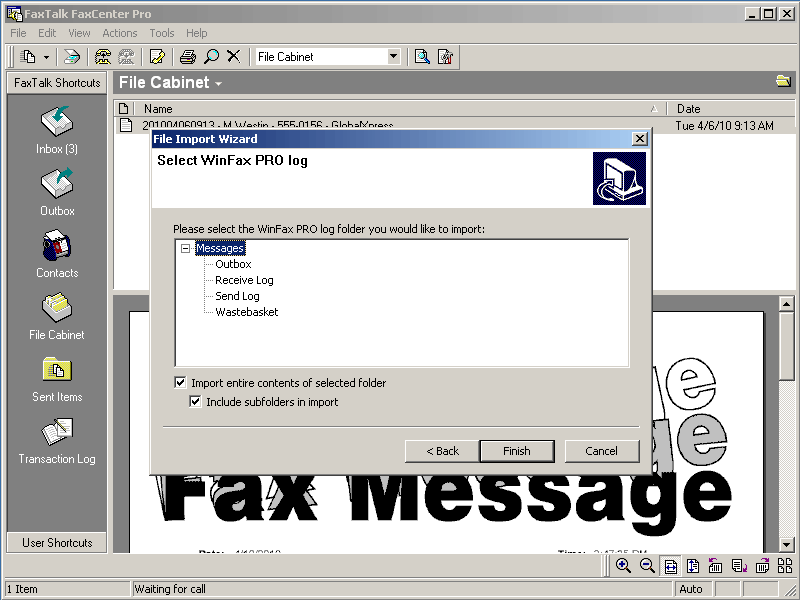Open the View menu
Image resolution: width=800 pixels, height=600 pixels.
pos(79,33)
